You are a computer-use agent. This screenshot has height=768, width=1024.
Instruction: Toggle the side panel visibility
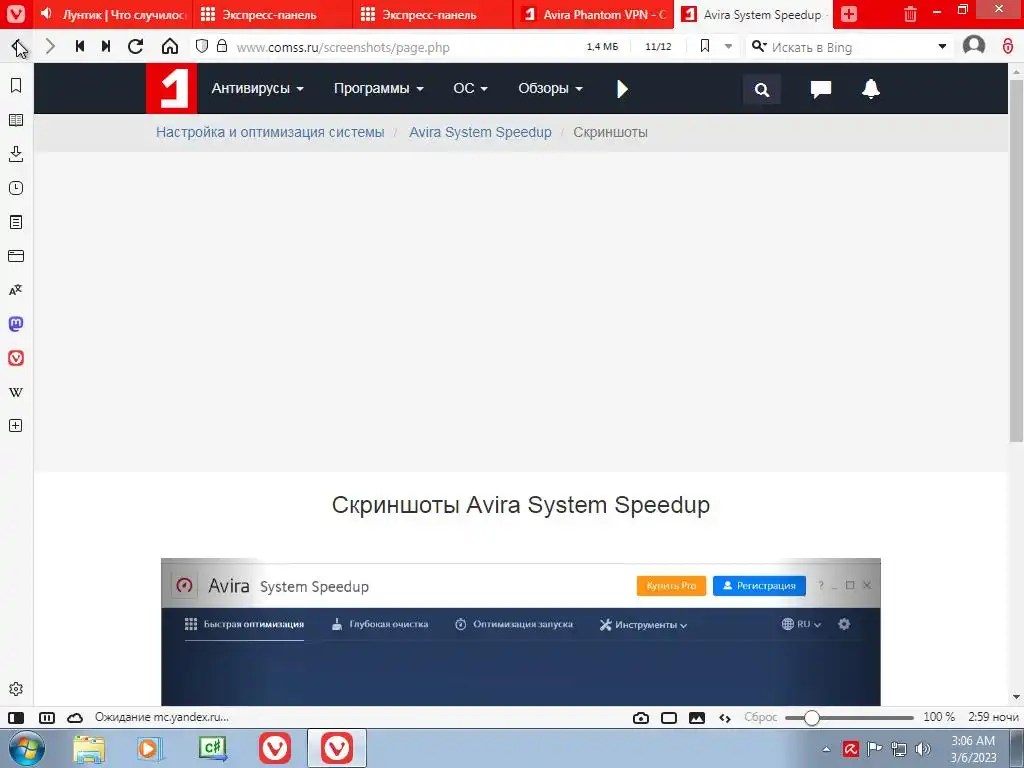pyautogui.click(x=16, y=718)
